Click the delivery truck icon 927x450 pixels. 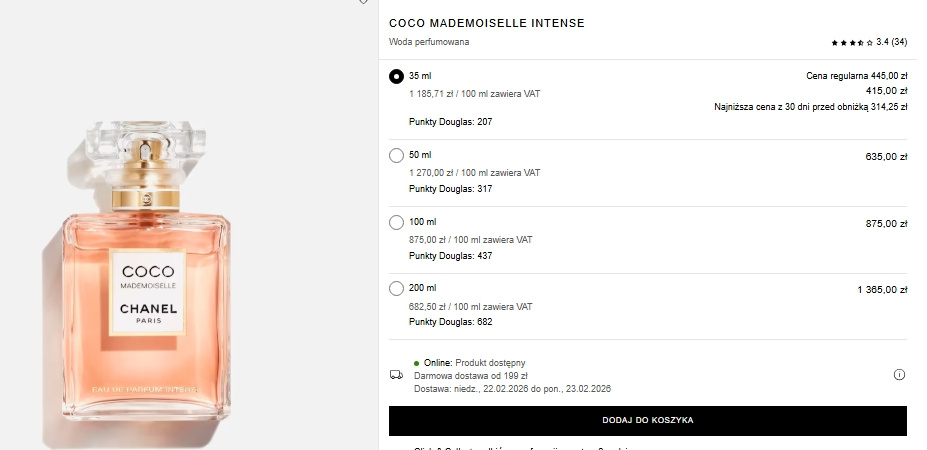pos(396,375)
